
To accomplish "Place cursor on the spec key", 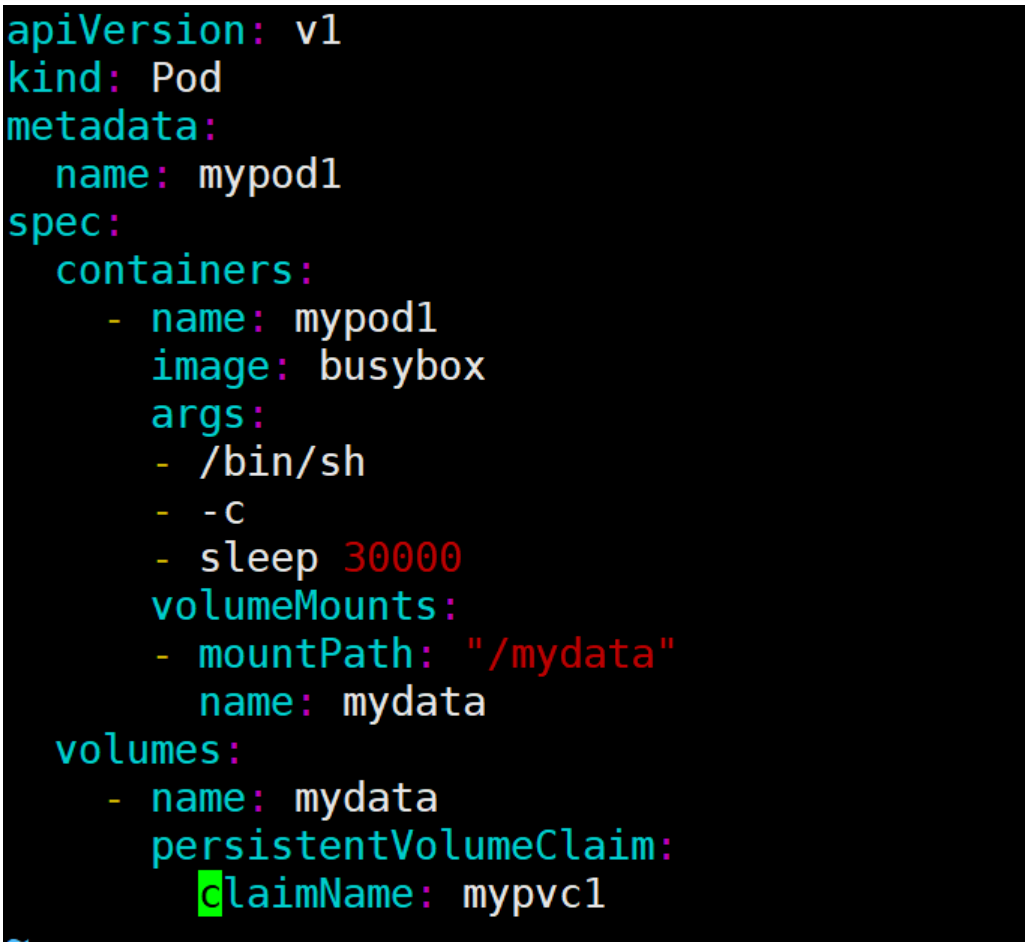I will click(54, 223).
